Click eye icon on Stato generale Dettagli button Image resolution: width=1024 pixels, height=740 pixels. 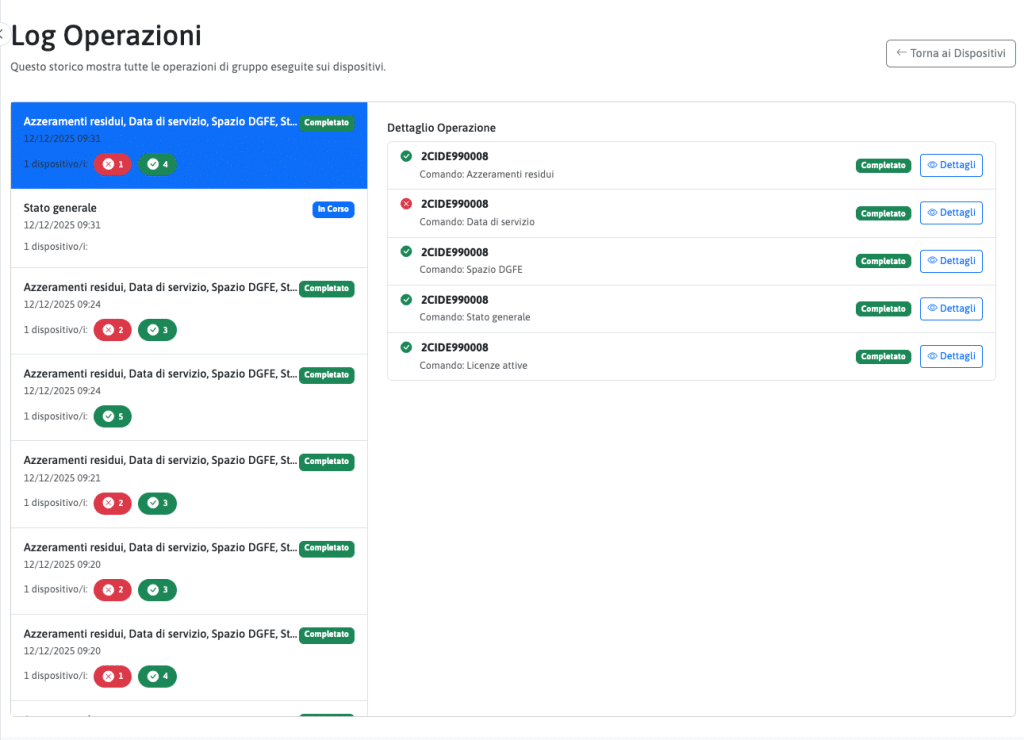pyautogui.click(x=933, y=309)
